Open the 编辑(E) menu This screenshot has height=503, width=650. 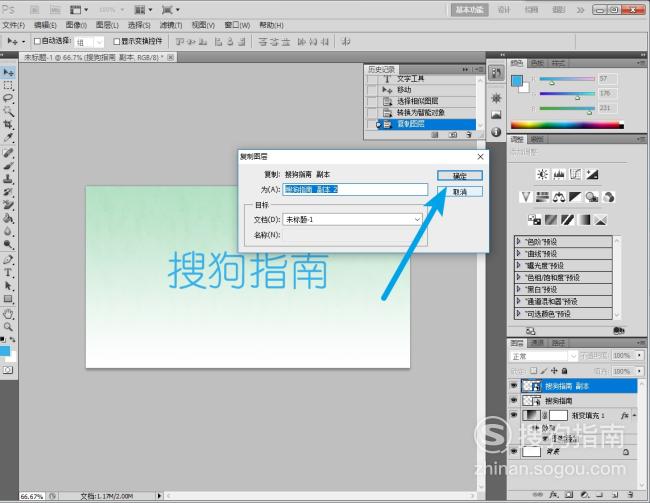[x=45, y=25]
